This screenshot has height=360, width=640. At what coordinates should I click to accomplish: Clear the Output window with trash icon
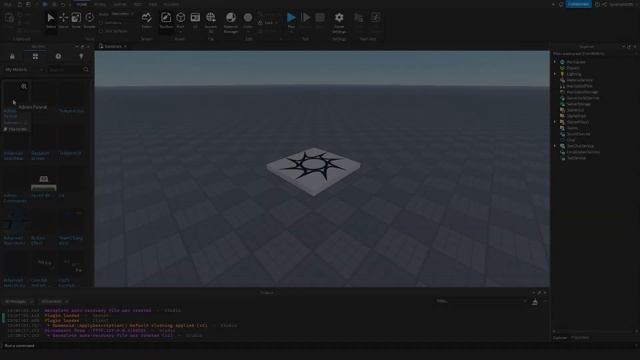click(534, 302)
